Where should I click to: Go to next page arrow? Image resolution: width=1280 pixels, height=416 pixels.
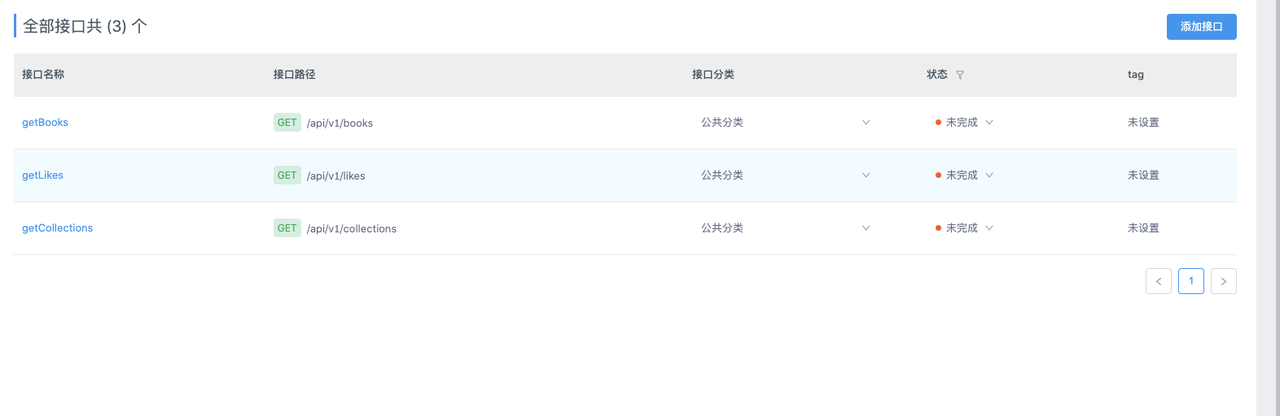click(x=1223, y=281)
